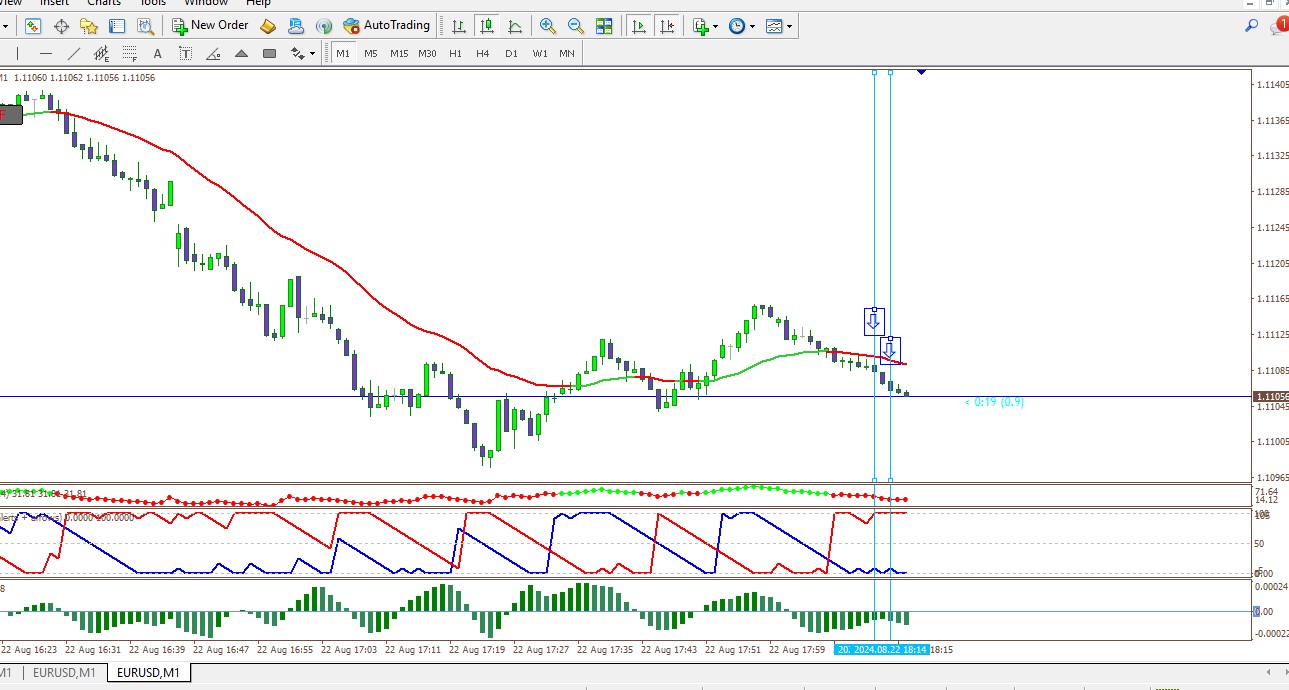Toggle the AutoTrading button

point(386,26)
